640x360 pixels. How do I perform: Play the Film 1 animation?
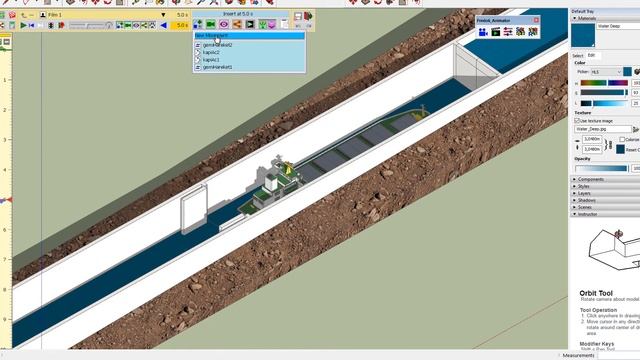(x=23, y=25)
